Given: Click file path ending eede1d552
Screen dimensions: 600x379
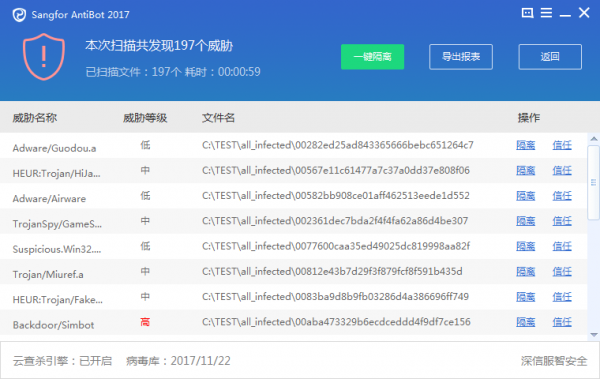Looking at the screenshot, I should tap(336, 196).
